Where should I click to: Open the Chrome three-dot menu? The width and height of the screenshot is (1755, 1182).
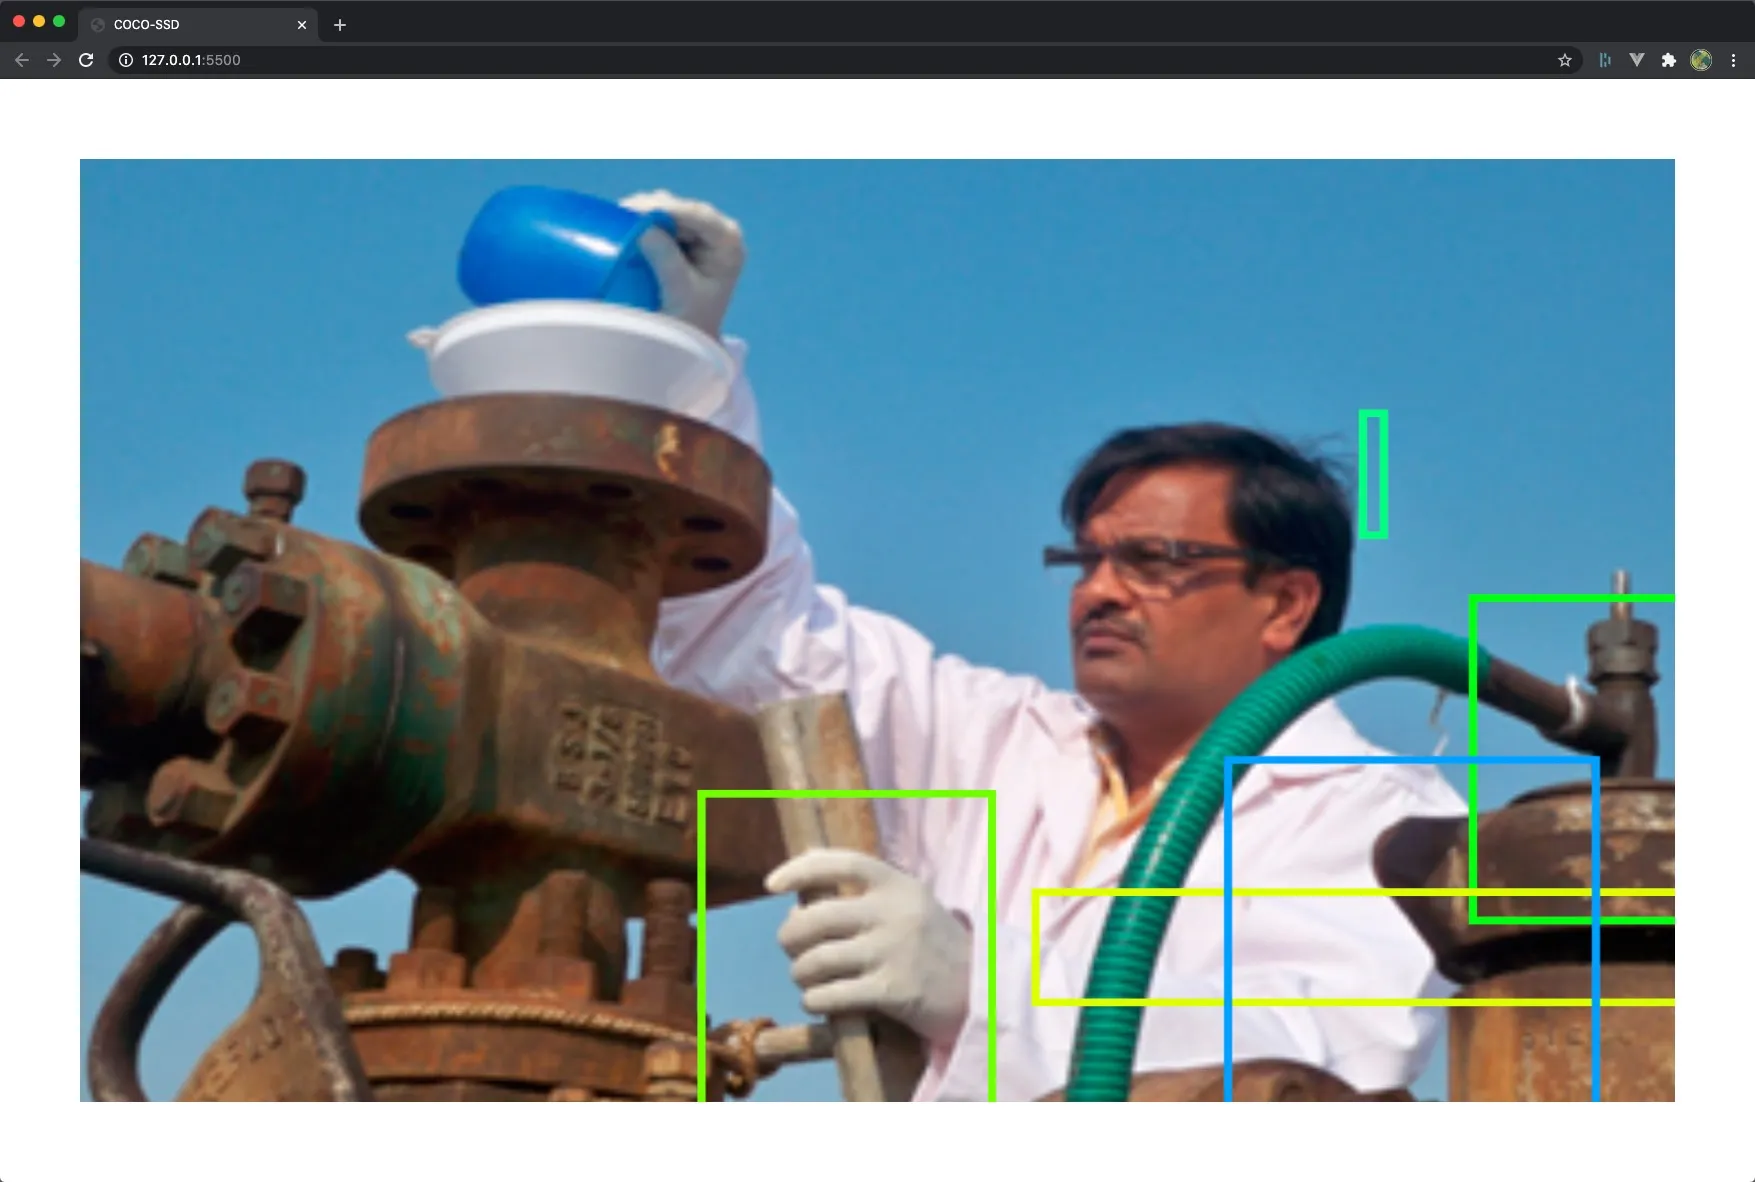point(1733,60)
